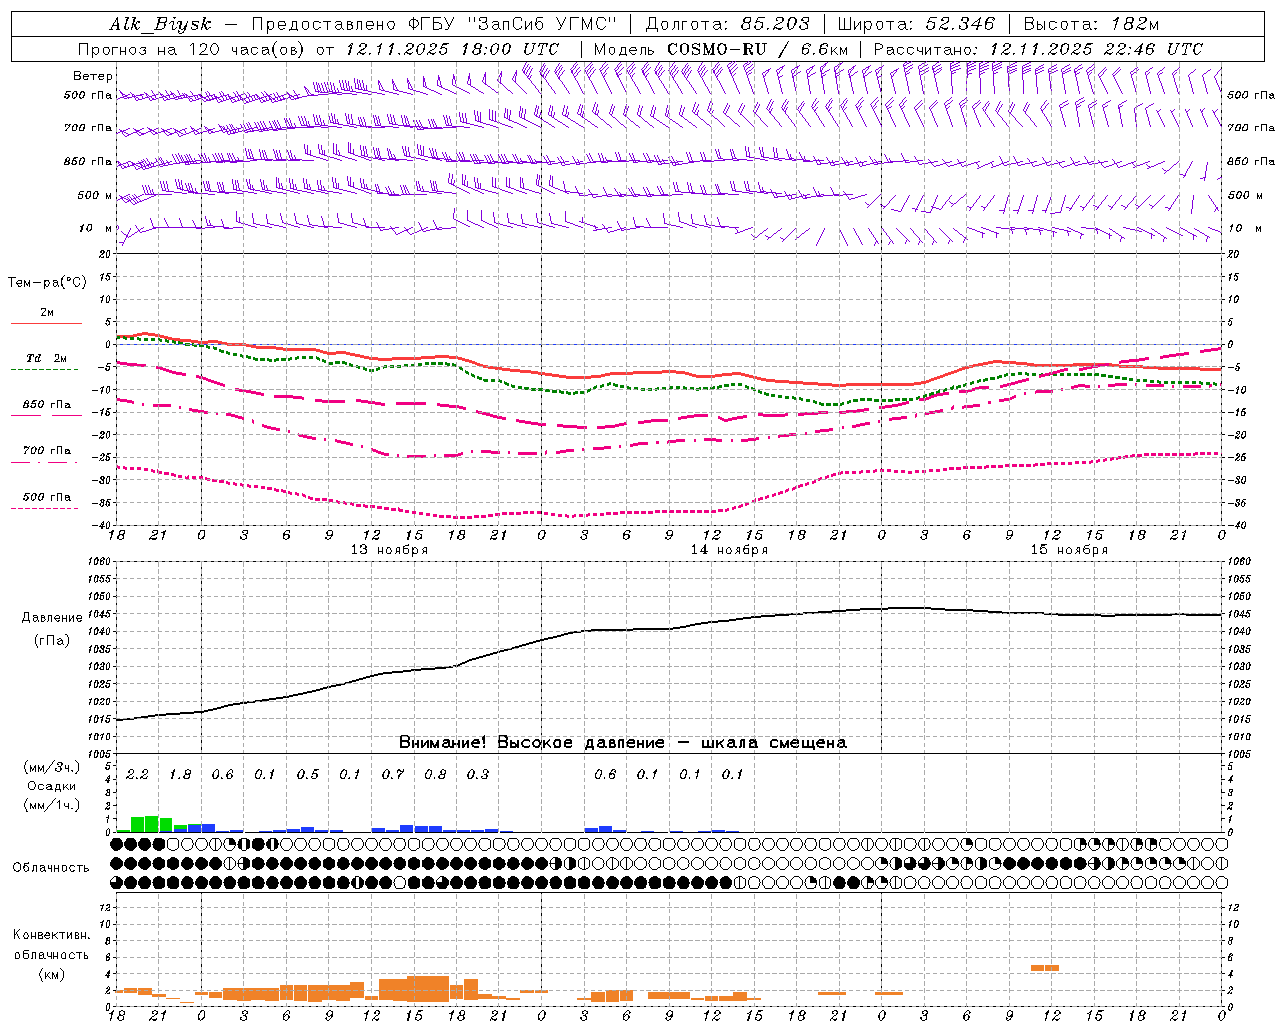The image size is (1280, 1024).
Task: Click the Осадки panel label
Action: pyautogui.click(x=51, y=786)
